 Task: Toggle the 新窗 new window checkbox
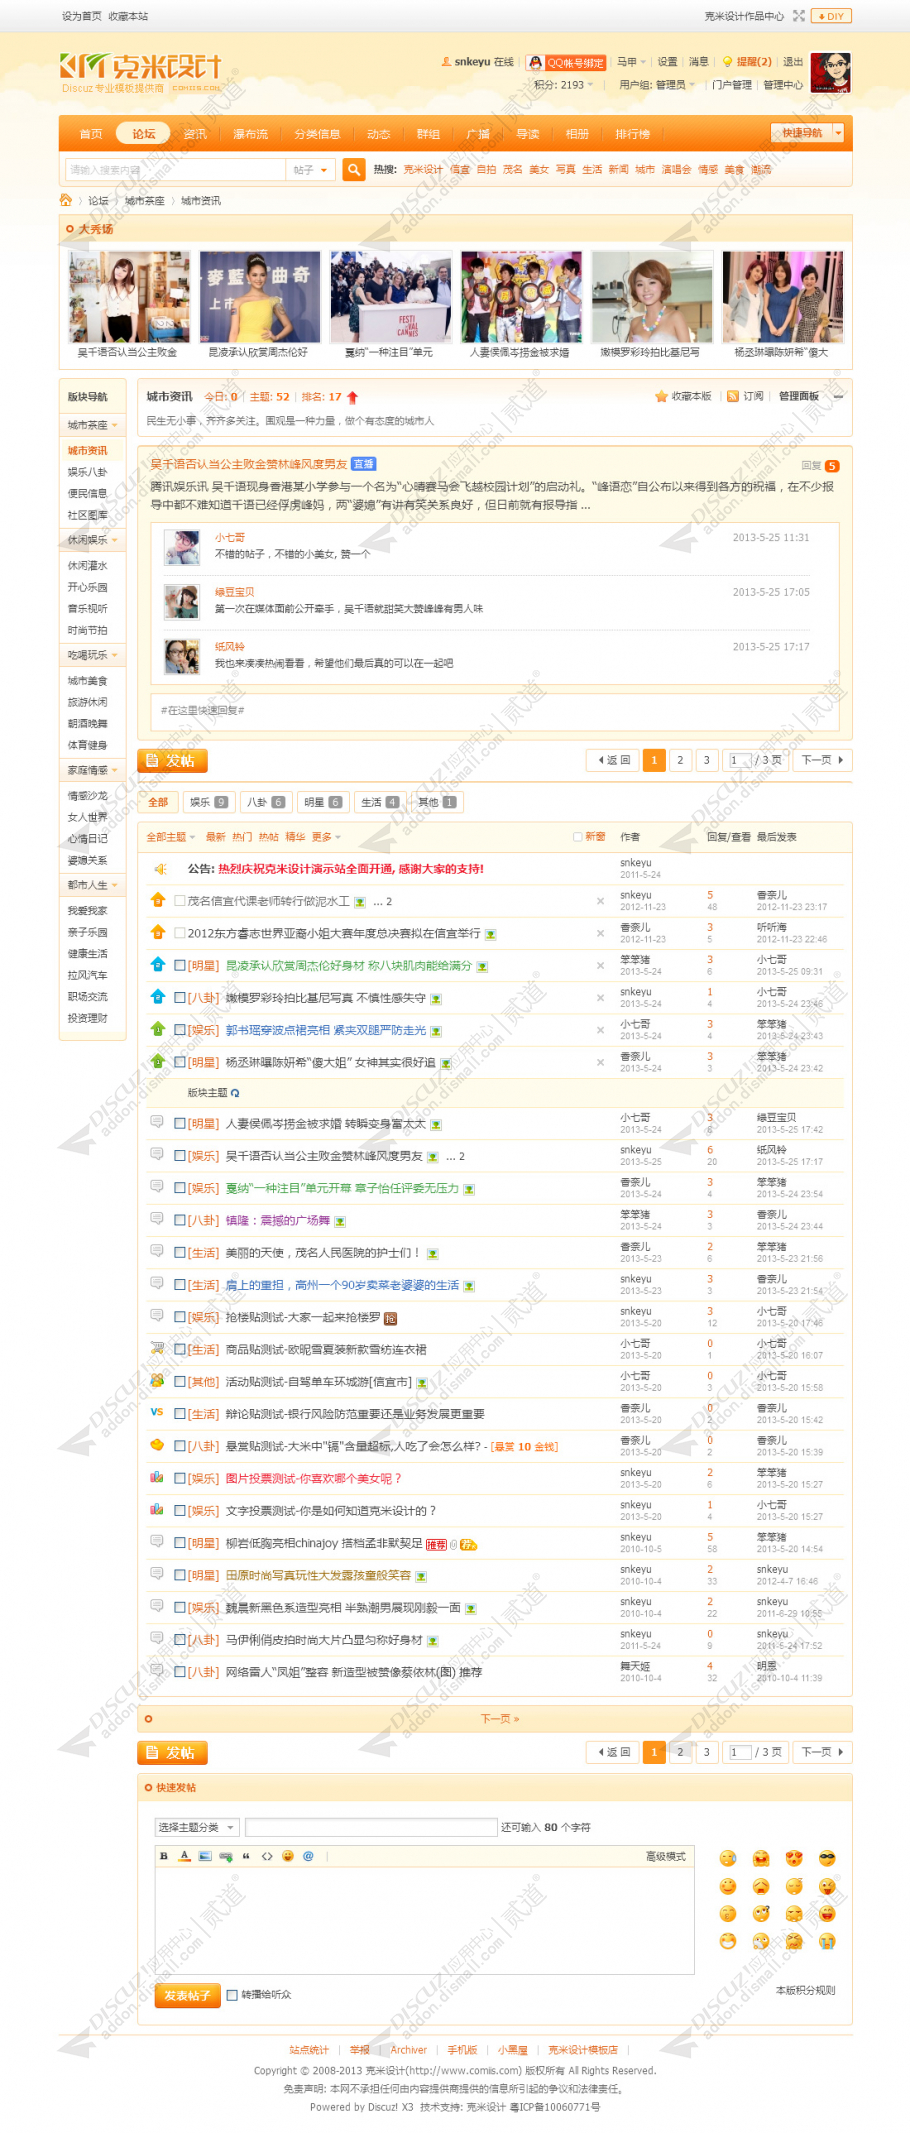[577, 837]
